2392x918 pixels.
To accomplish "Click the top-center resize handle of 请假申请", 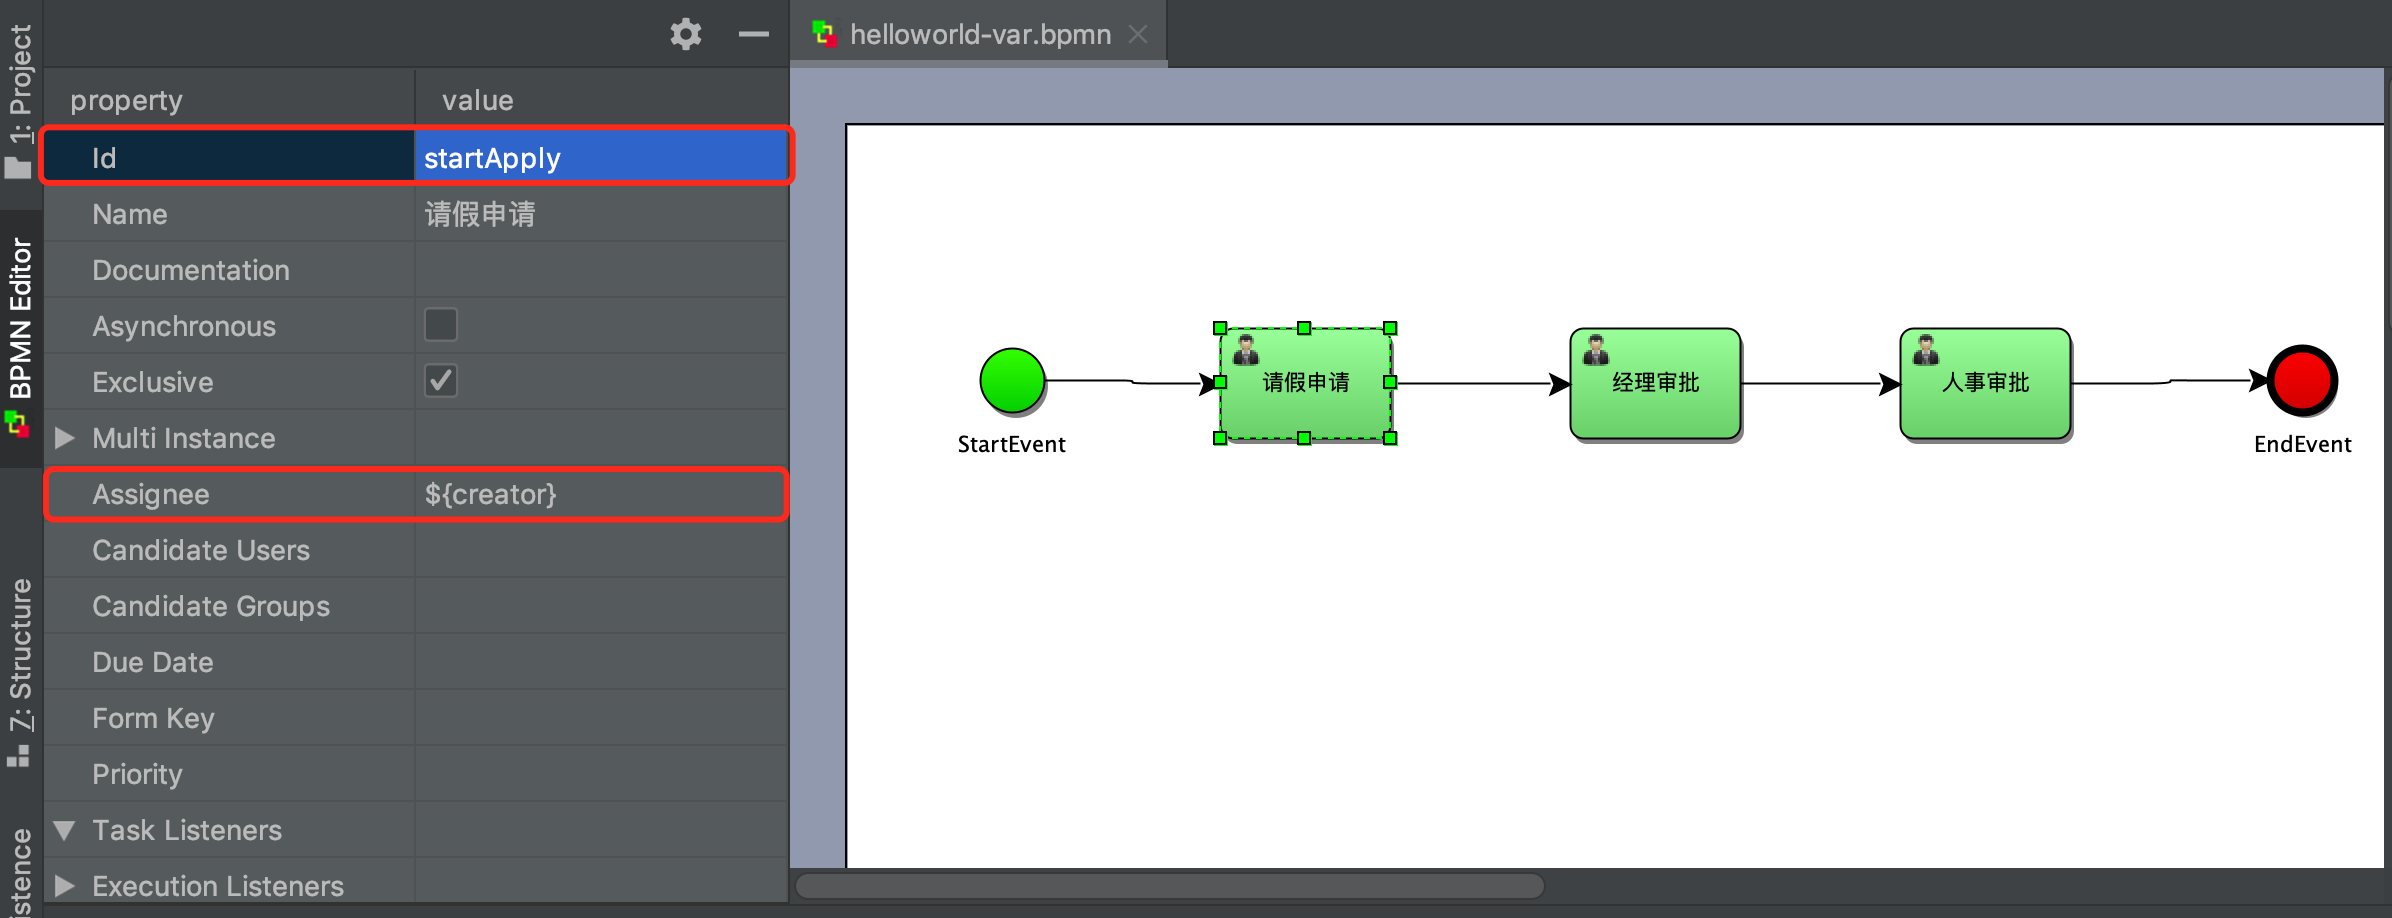I will (x=1304, y=328).
